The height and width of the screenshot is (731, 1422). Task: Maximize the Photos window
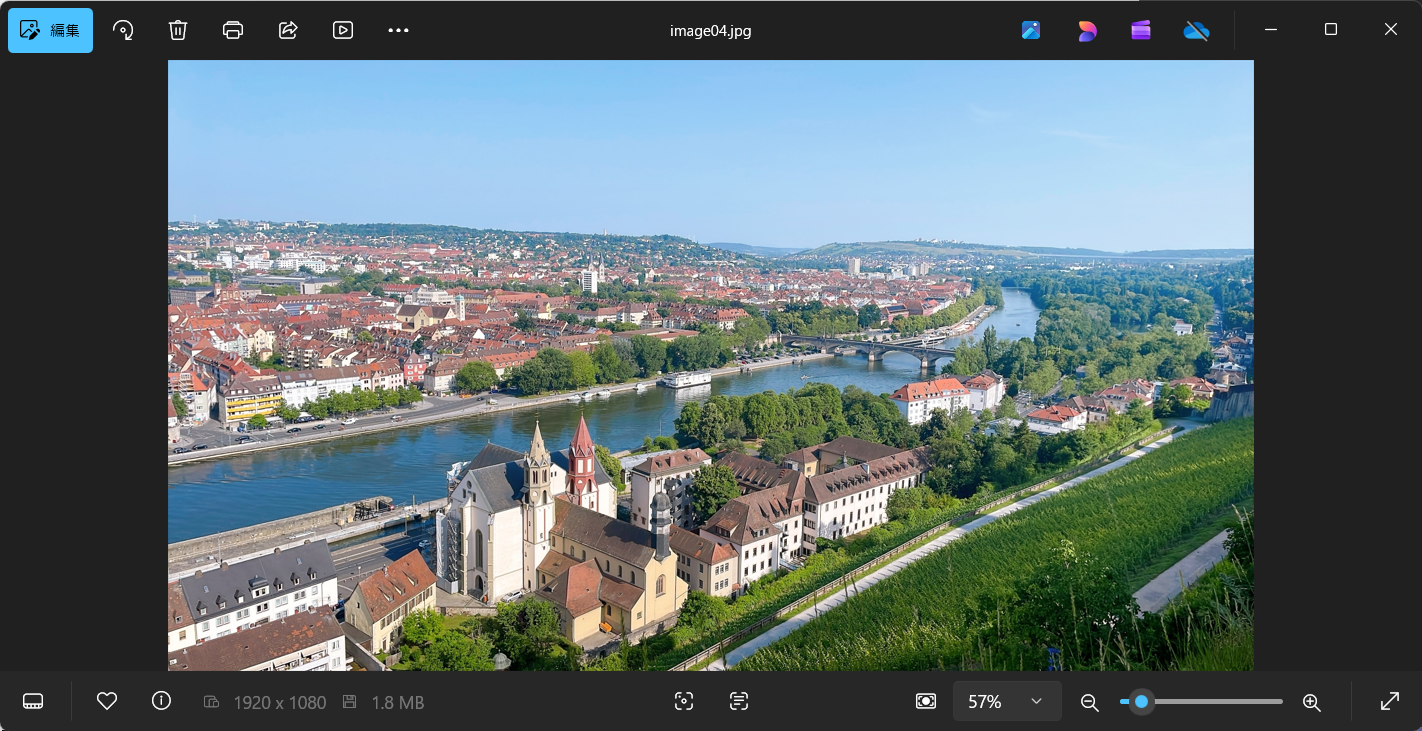click(x=1331, y=30)
